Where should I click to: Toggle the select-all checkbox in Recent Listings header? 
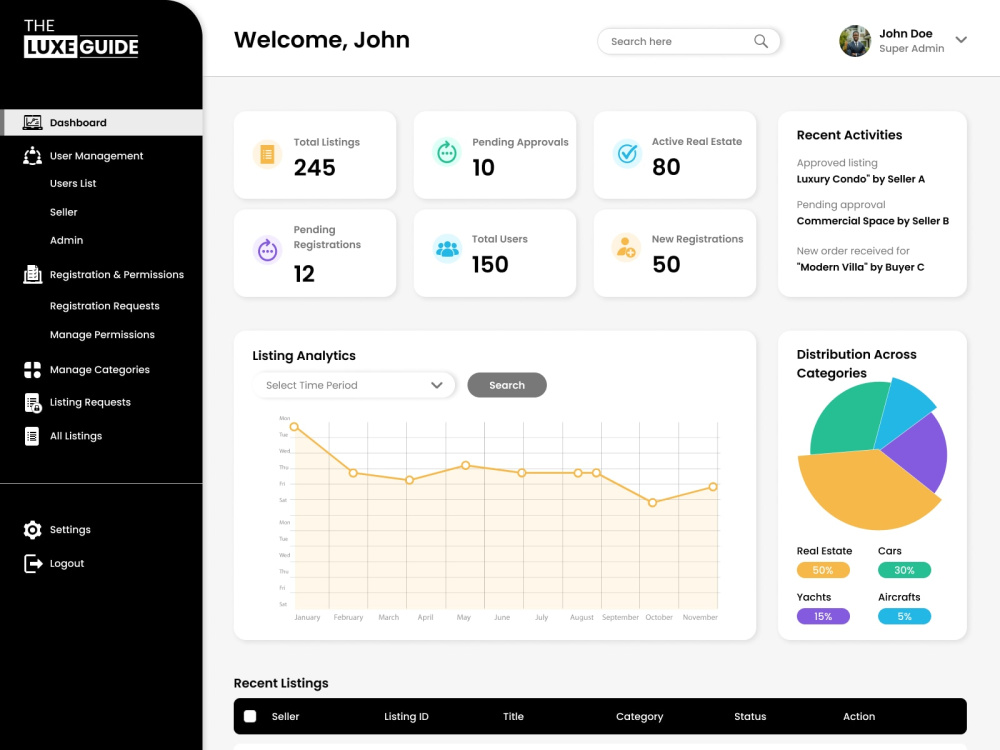pos(250,716)
